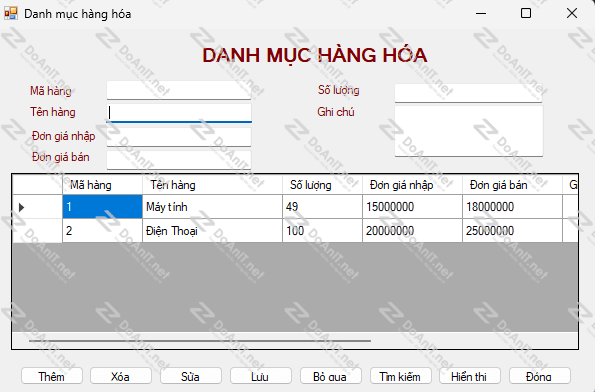Click the Thêm button
Viewport: 595px width, 392px height.
click(x=52, y=376)
